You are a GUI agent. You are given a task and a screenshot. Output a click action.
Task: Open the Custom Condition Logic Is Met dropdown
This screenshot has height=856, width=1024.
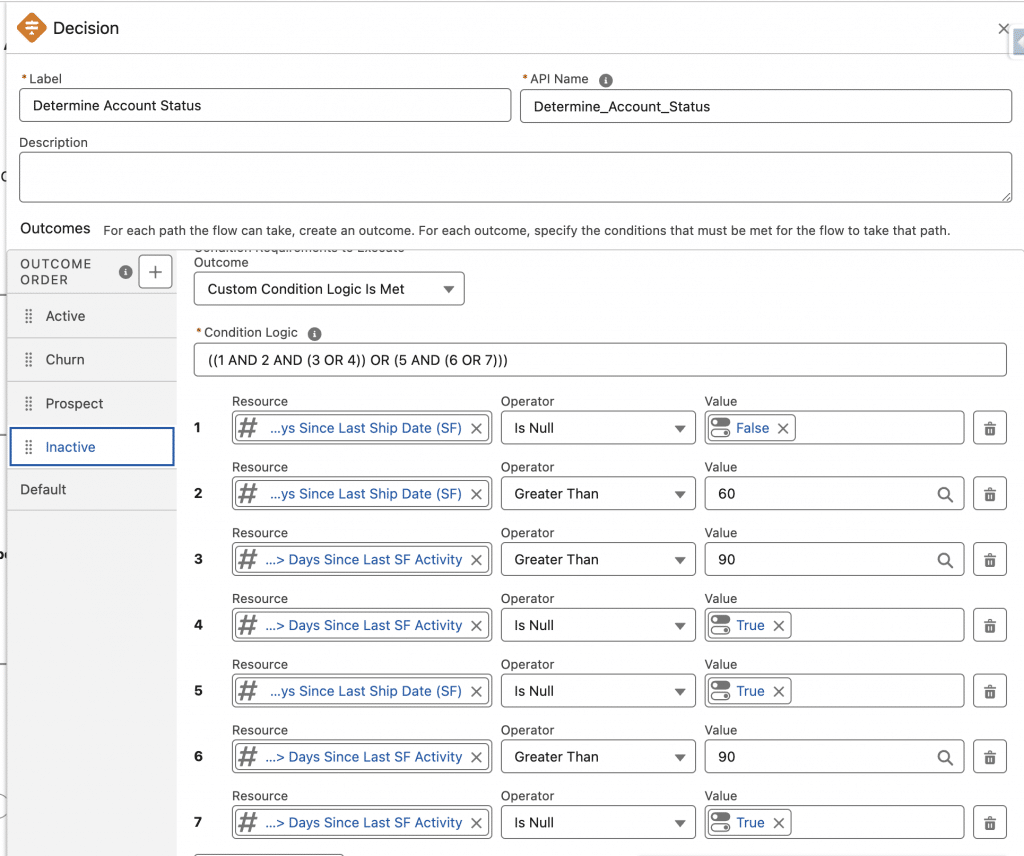(x=329, y=289)
